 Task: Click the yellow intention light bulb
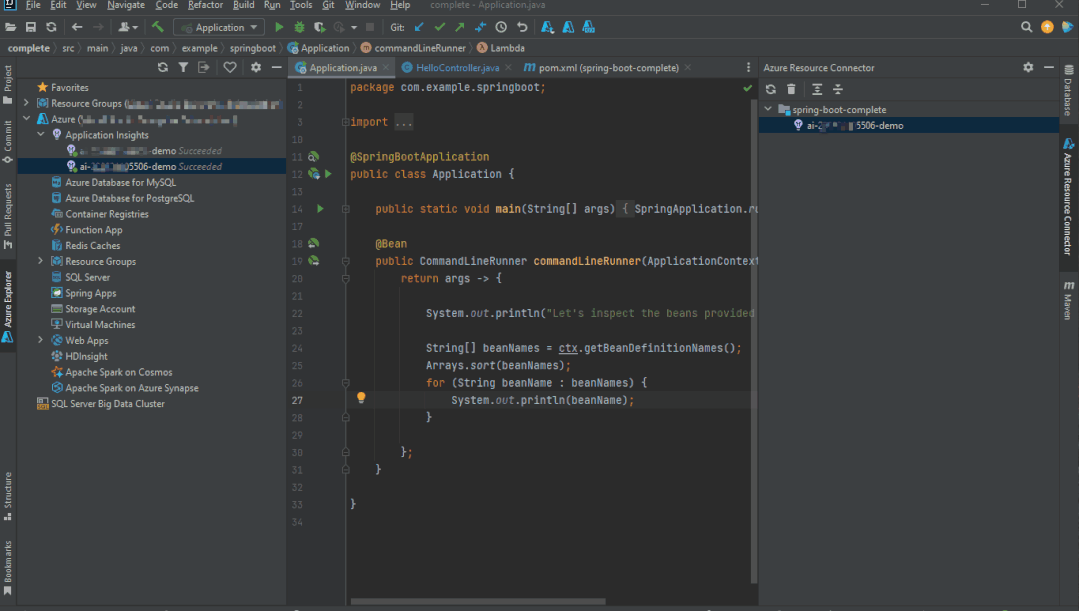[x=361, y=398]
